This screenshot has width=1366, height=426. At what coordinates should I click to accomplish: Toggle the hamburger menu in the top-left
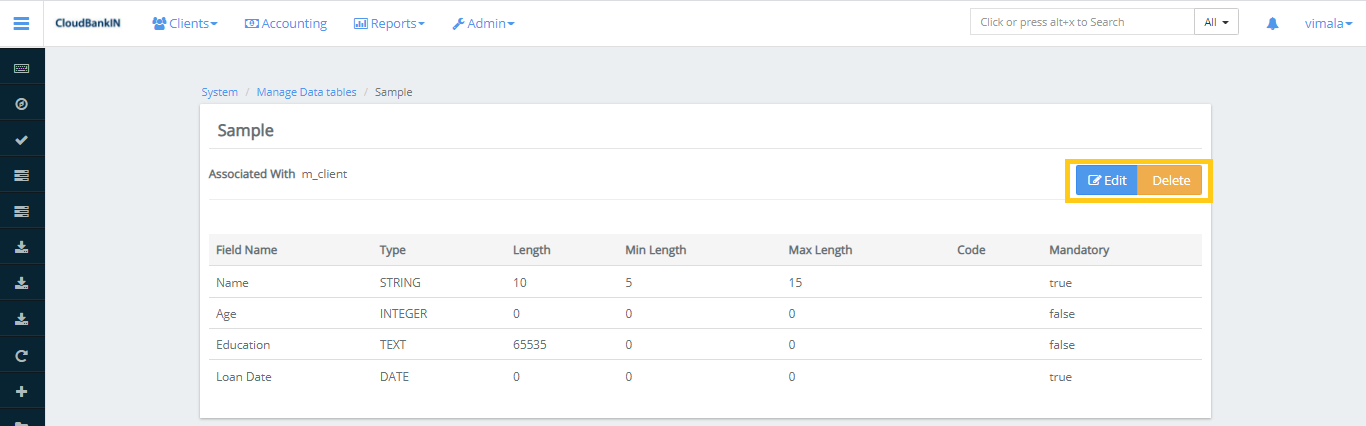[x=21, y=23]
